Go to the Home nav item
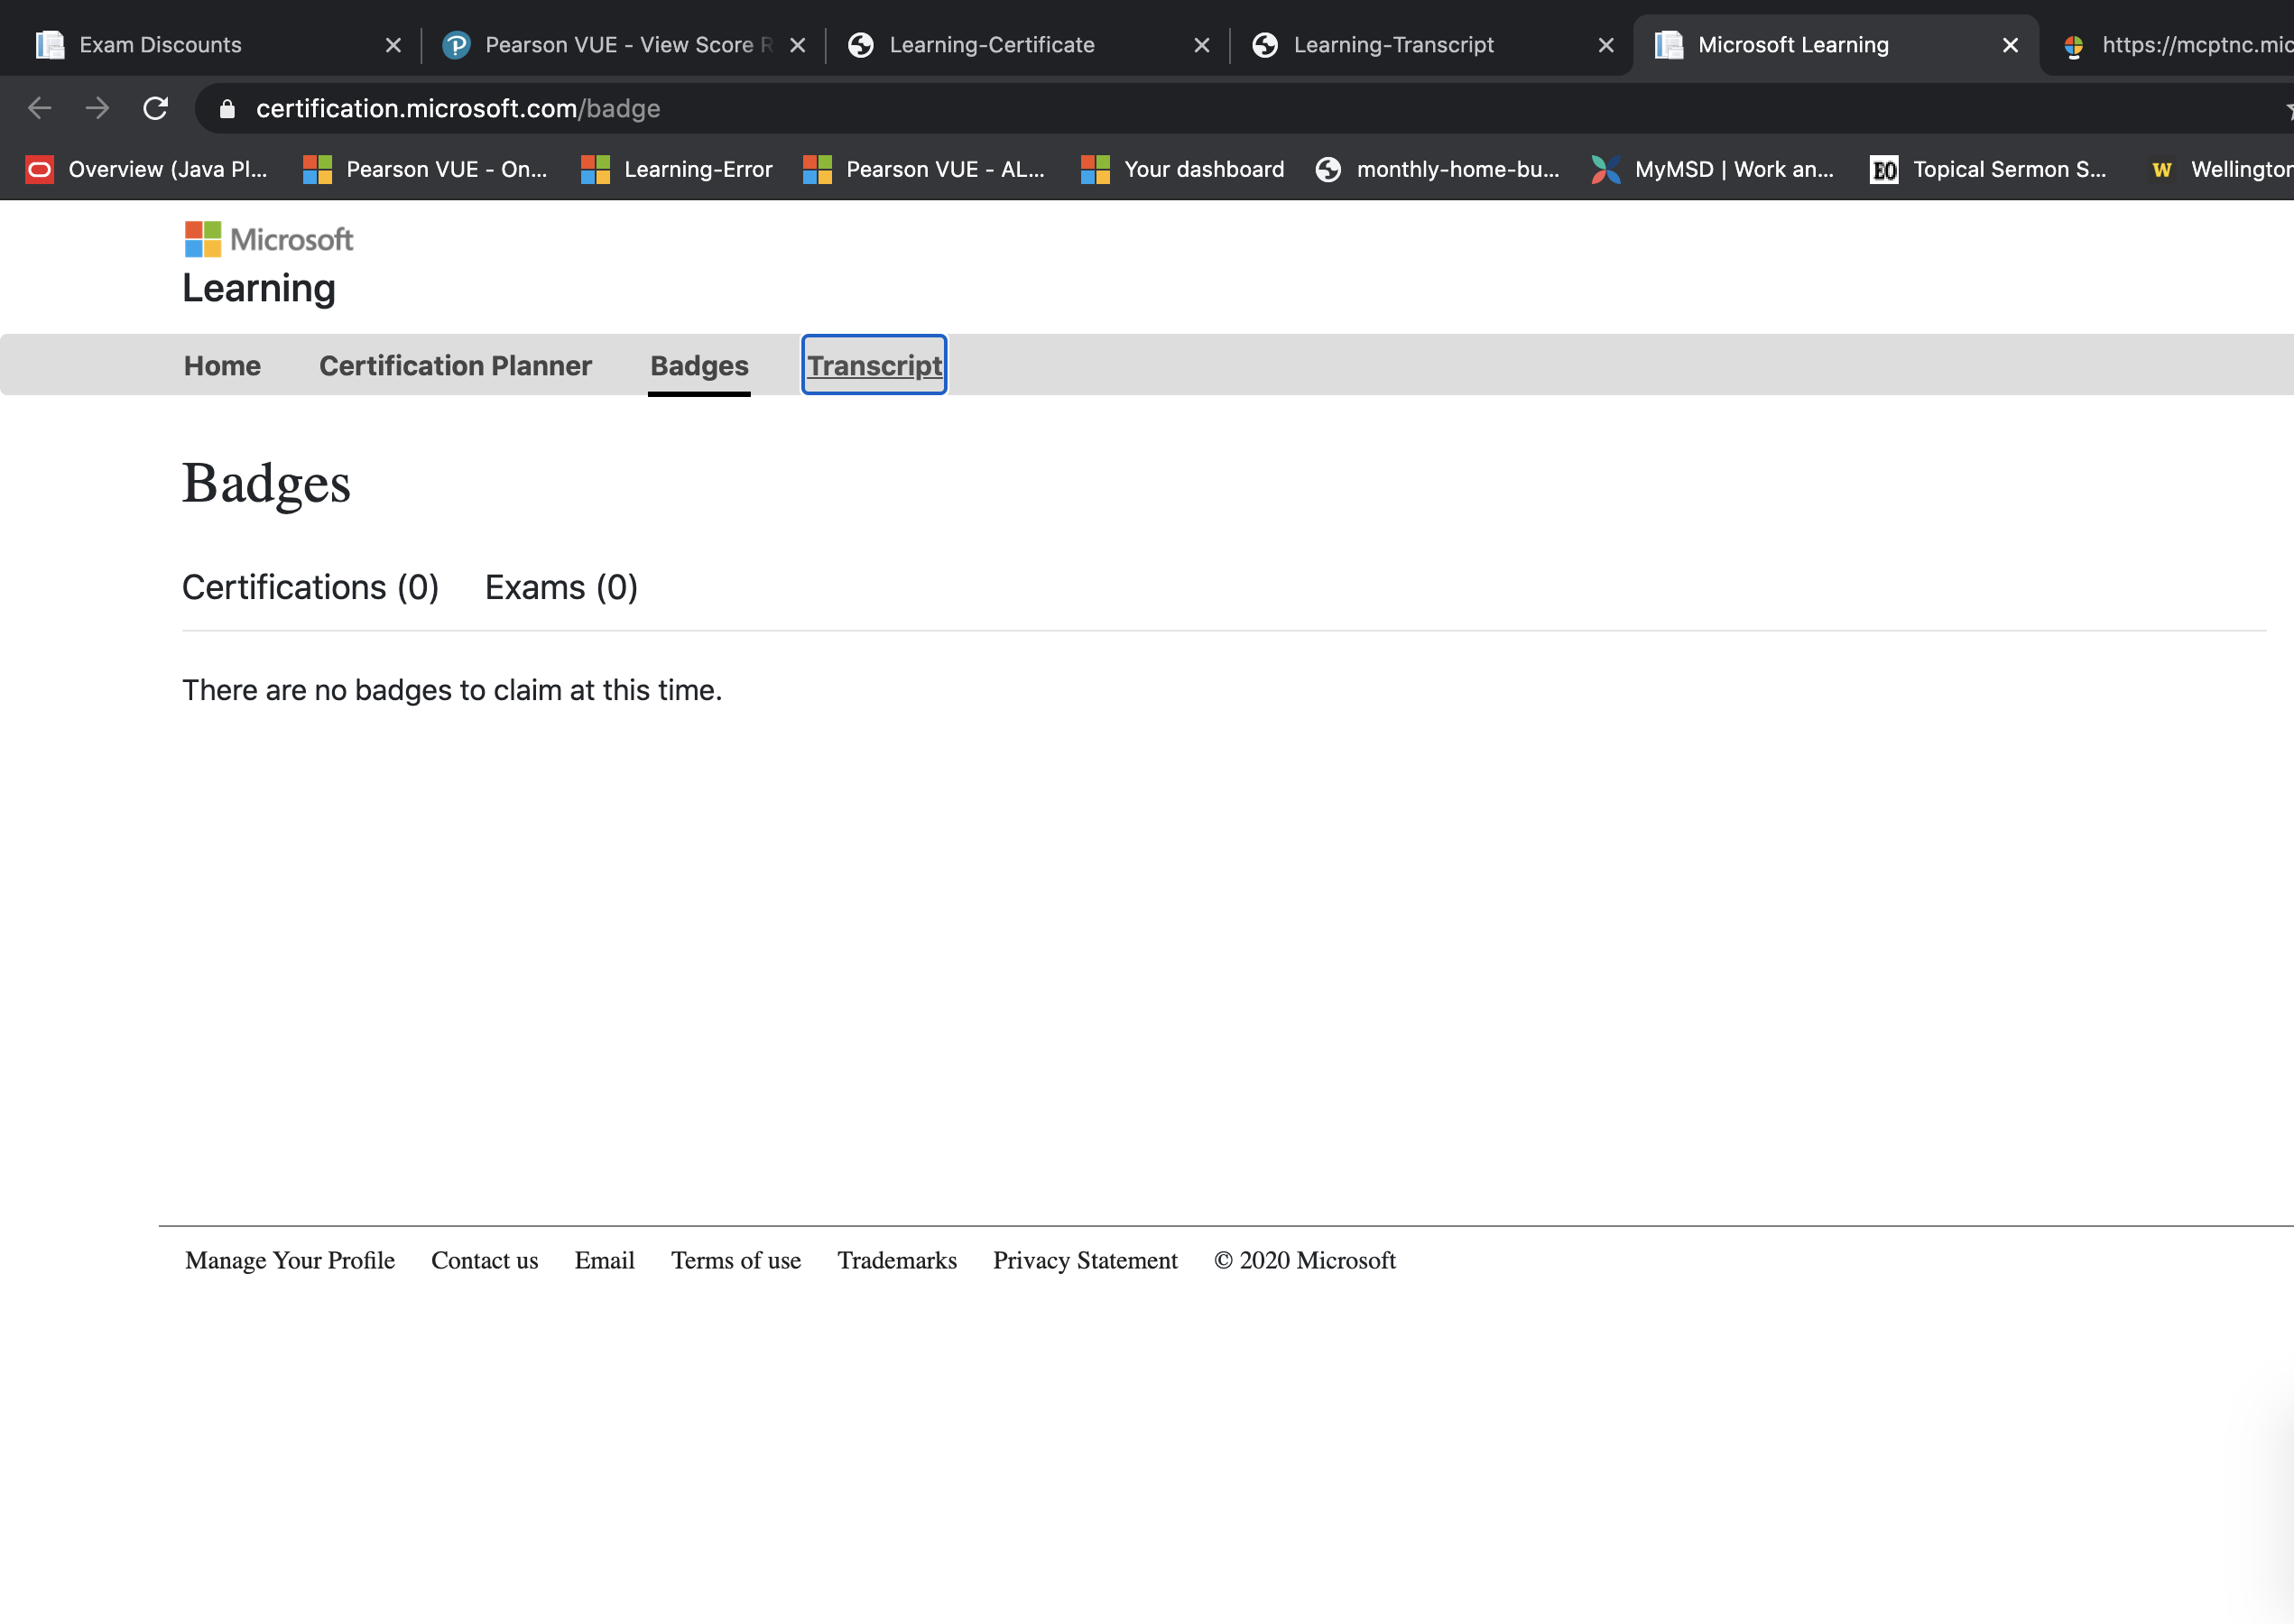 point(222,366)
